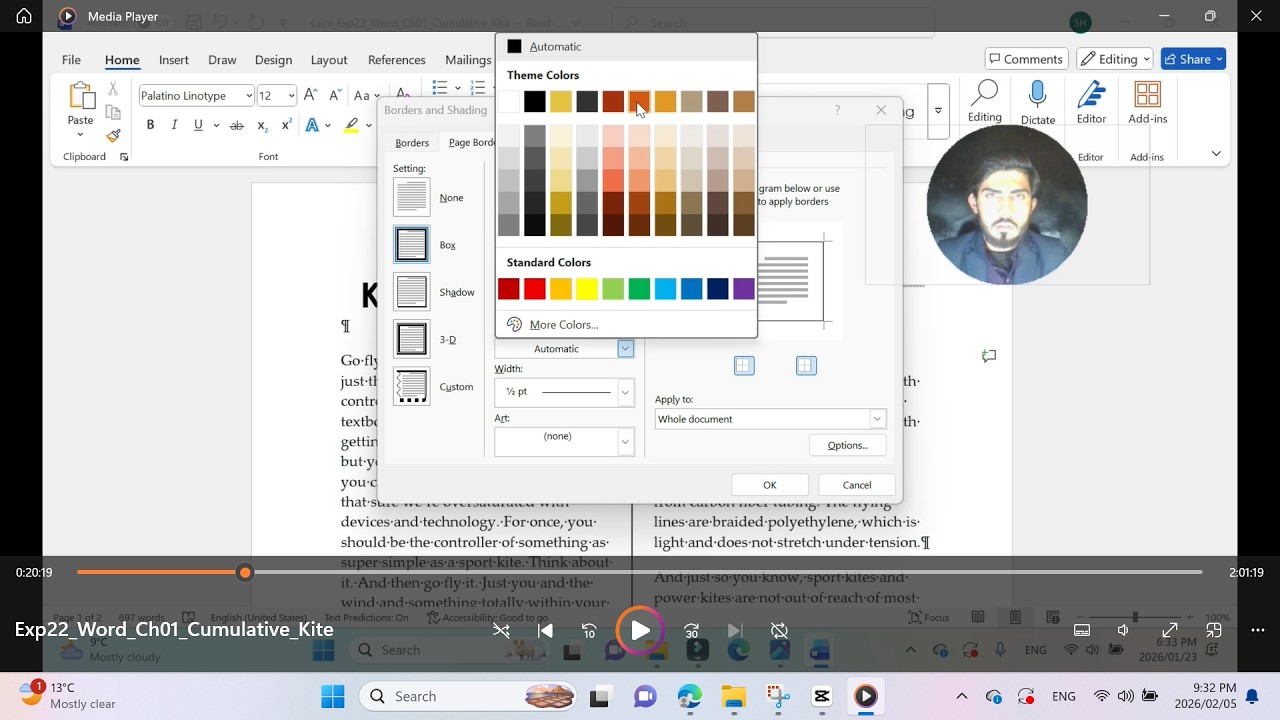Go to the previous track
Screen dimensions: 1280x720
[545, 630]
